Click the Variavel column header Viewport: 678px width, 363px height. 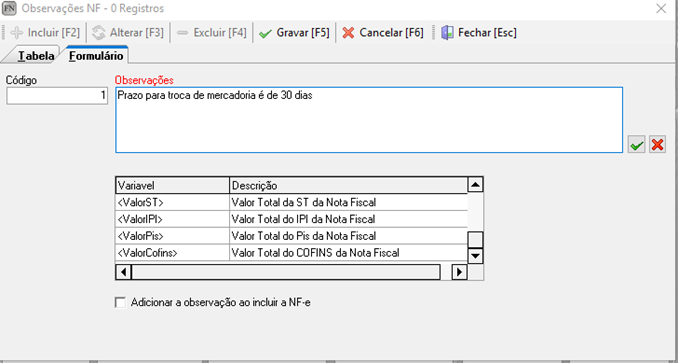pos(173,185)
